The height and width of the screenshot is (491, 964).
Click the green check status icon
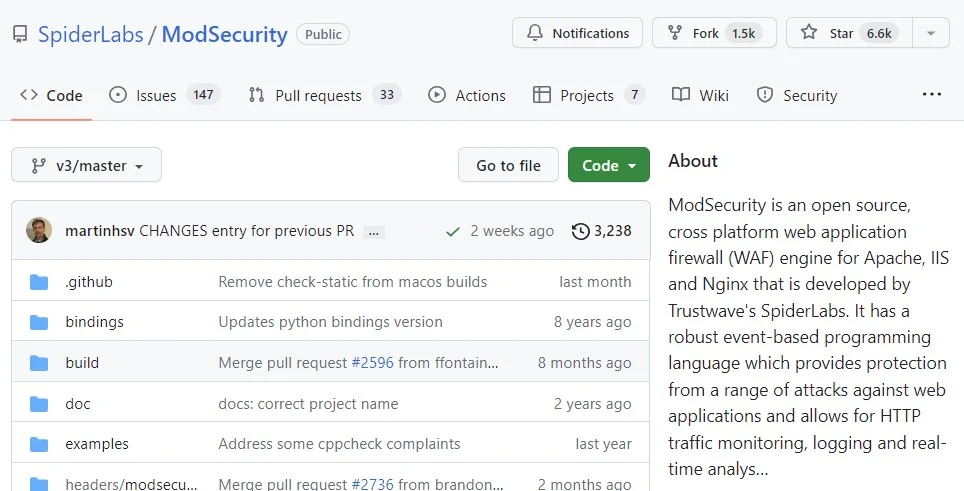(x=453, y=232)
